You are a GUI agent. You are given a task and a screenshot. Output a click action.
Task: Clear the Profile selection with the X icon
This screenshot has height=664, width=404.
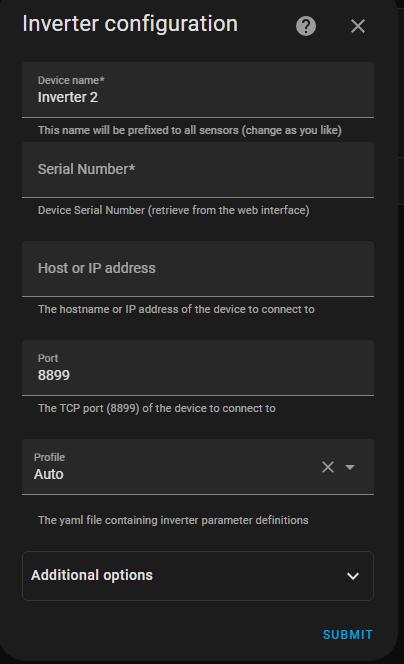[x=328, y=467]
